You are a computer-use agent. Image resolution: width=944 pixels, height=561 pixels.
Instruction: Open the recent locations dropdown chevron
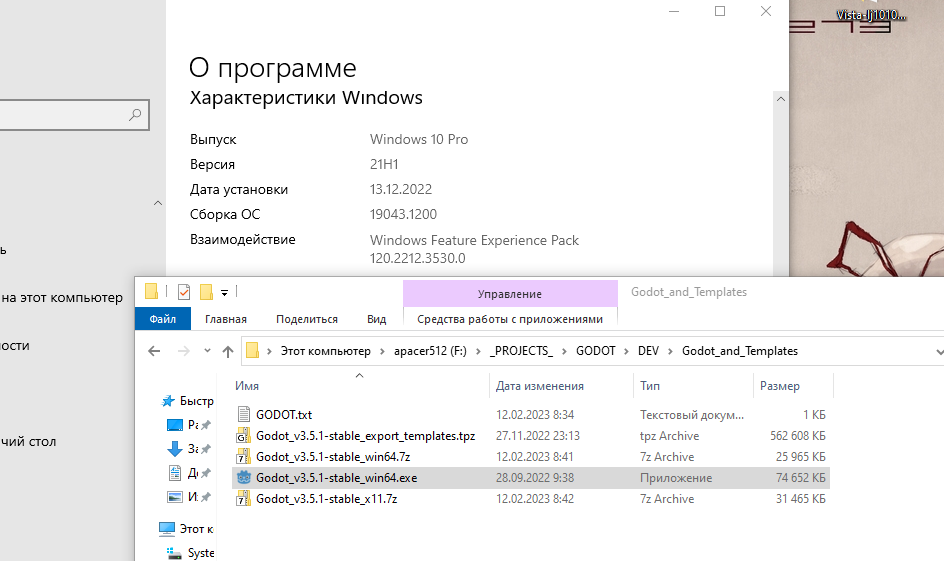[x=207, y=350]
